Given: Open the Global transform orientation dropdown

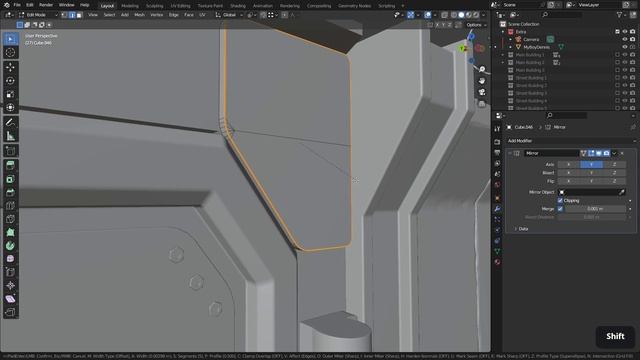Looking at the screenshot, I should (x=229, y=15).
